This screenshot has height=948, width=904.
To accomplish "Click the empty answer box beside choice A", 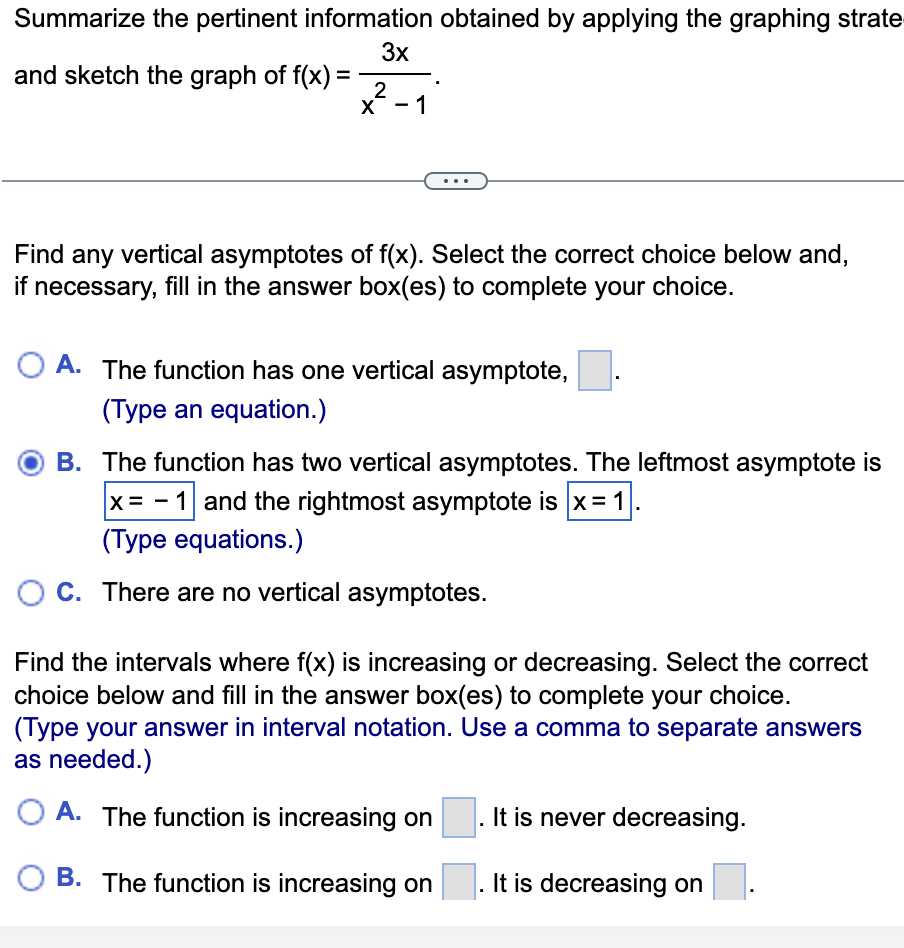I will click(595, 369).
